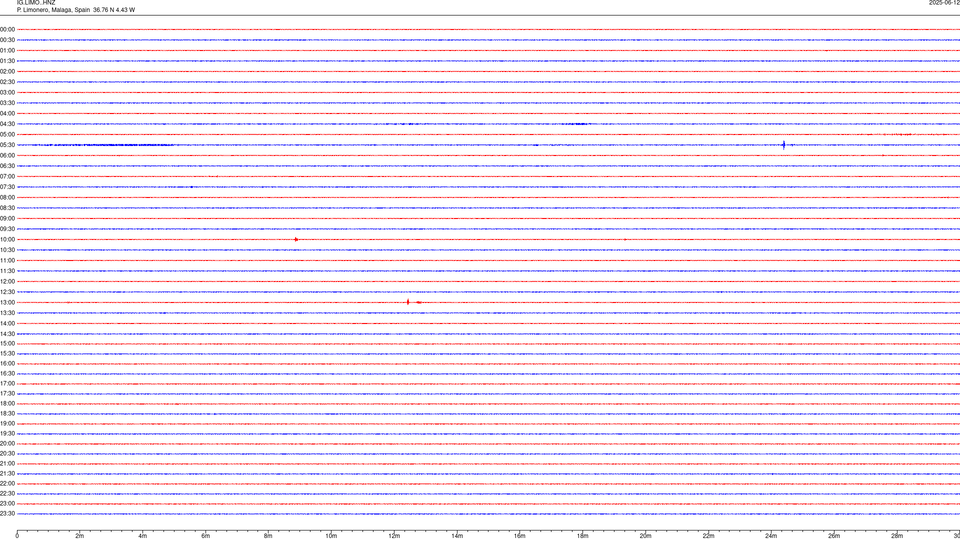Select the '00:30' row time label

(x=7, y=40)
